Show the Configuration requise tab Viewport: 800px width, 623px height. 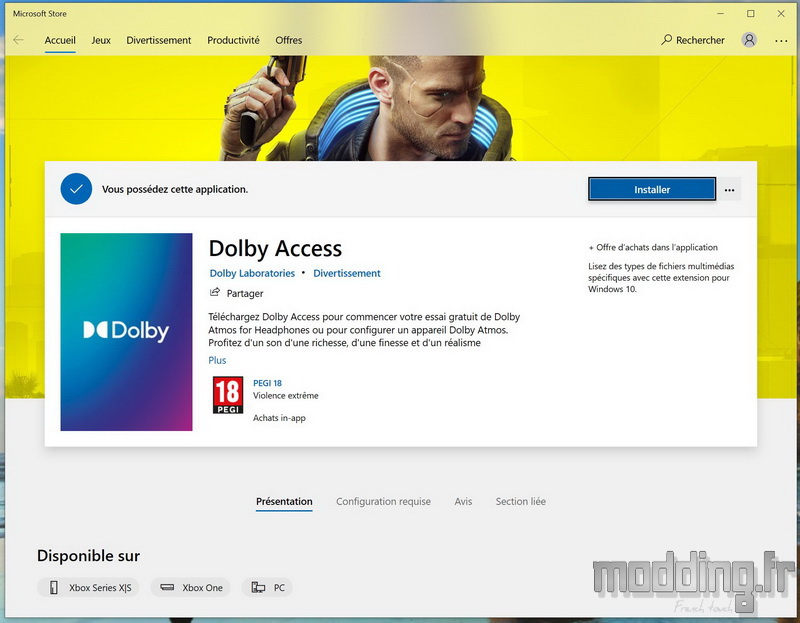click(383, 502)
